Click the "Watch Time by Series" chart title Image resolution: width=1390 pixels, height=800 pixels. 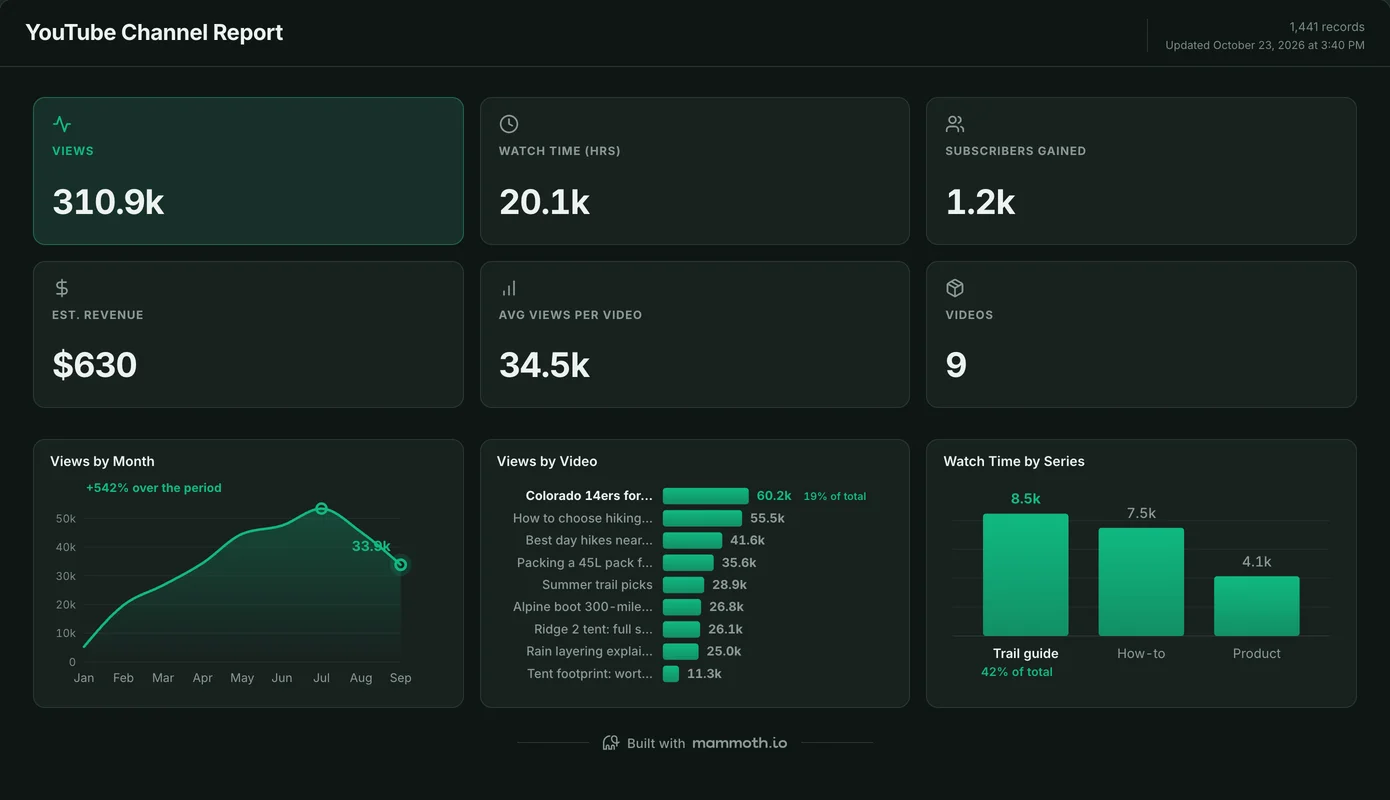[x=1014, y=461]
